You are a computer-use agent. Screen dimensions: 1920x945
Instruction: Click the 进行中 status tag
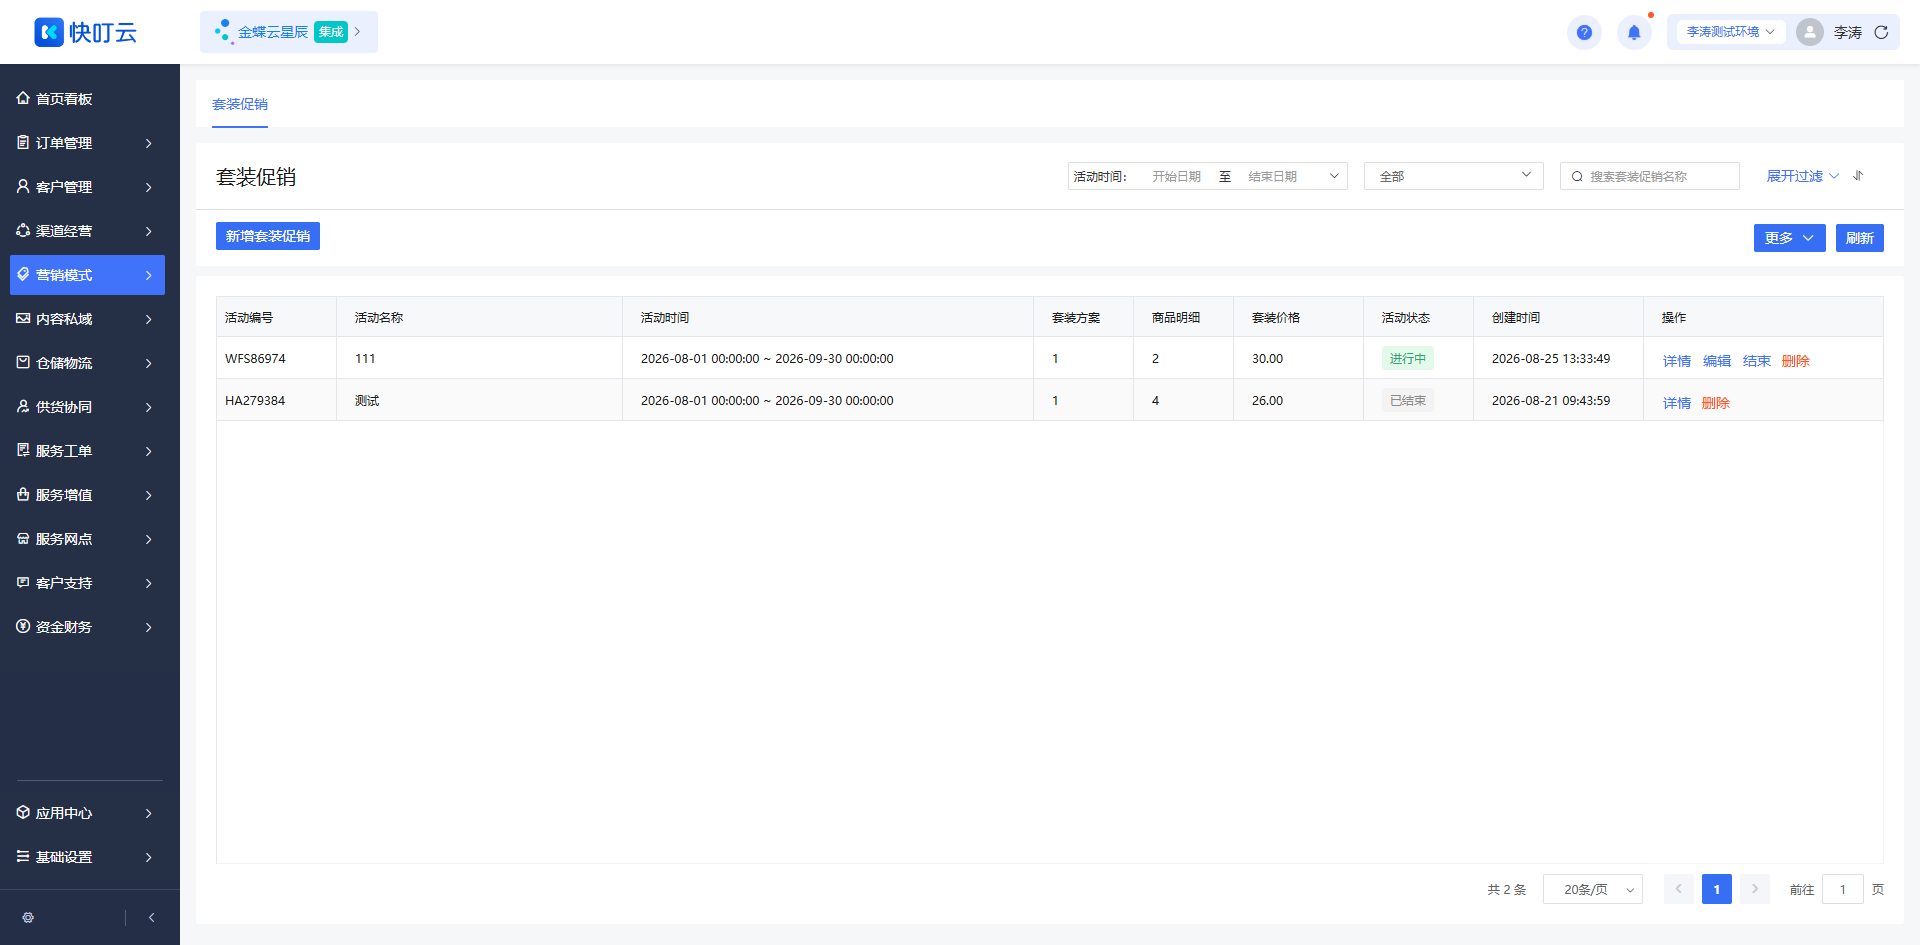[x=1408, y=358]
